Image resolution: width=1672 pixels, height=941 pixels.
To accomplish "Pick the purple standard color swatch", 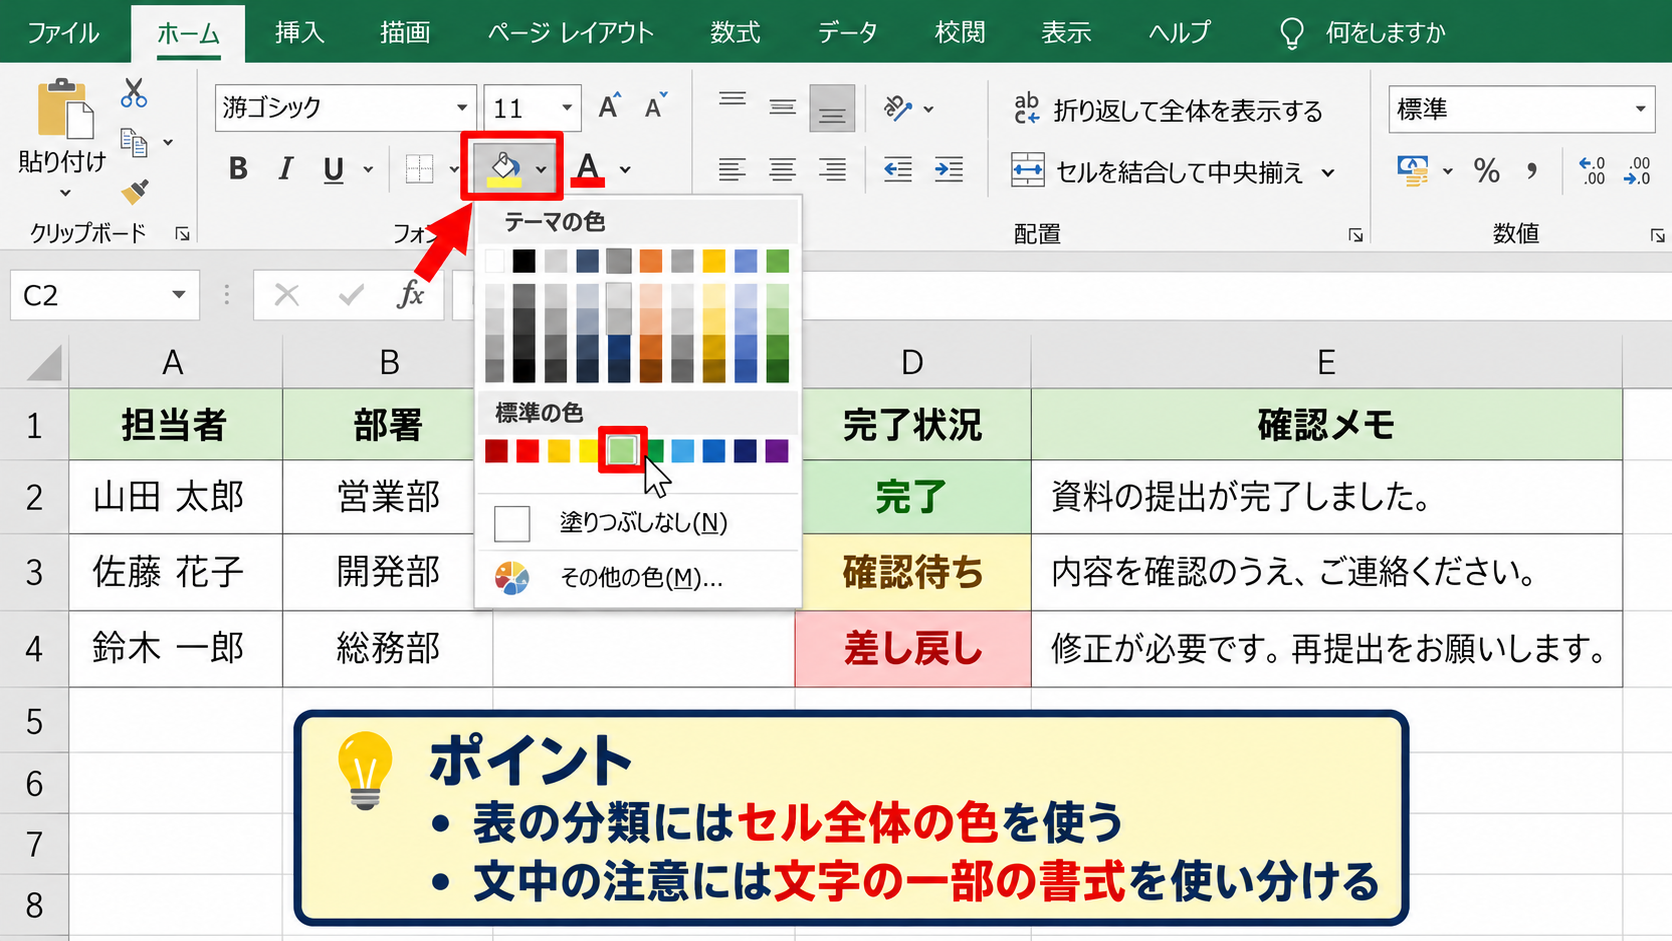I will coord(777,451).
